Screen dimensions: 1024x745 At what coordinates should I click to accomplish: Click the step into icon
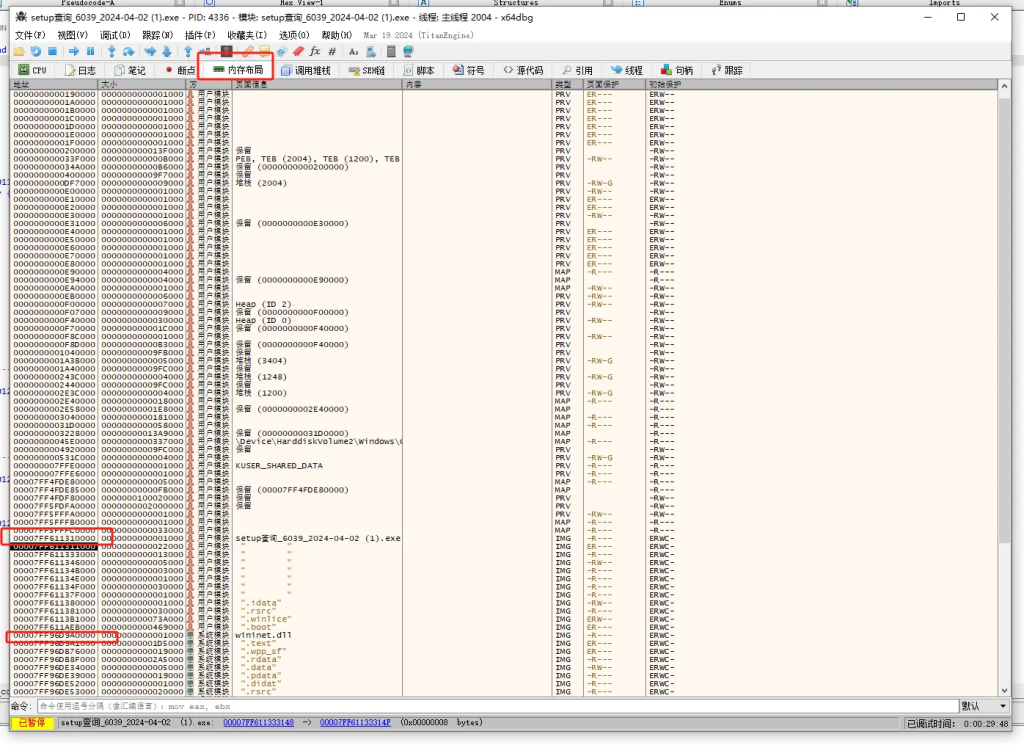click(112, 51)
